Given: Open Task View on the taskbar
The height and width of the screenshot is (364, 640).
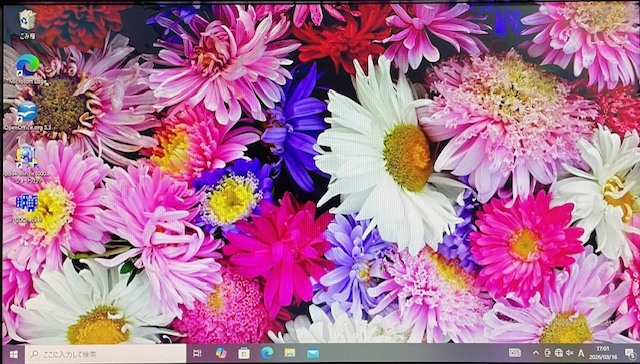Looking at the screenshot, I should pyautogui.click(x=197, y=353).
